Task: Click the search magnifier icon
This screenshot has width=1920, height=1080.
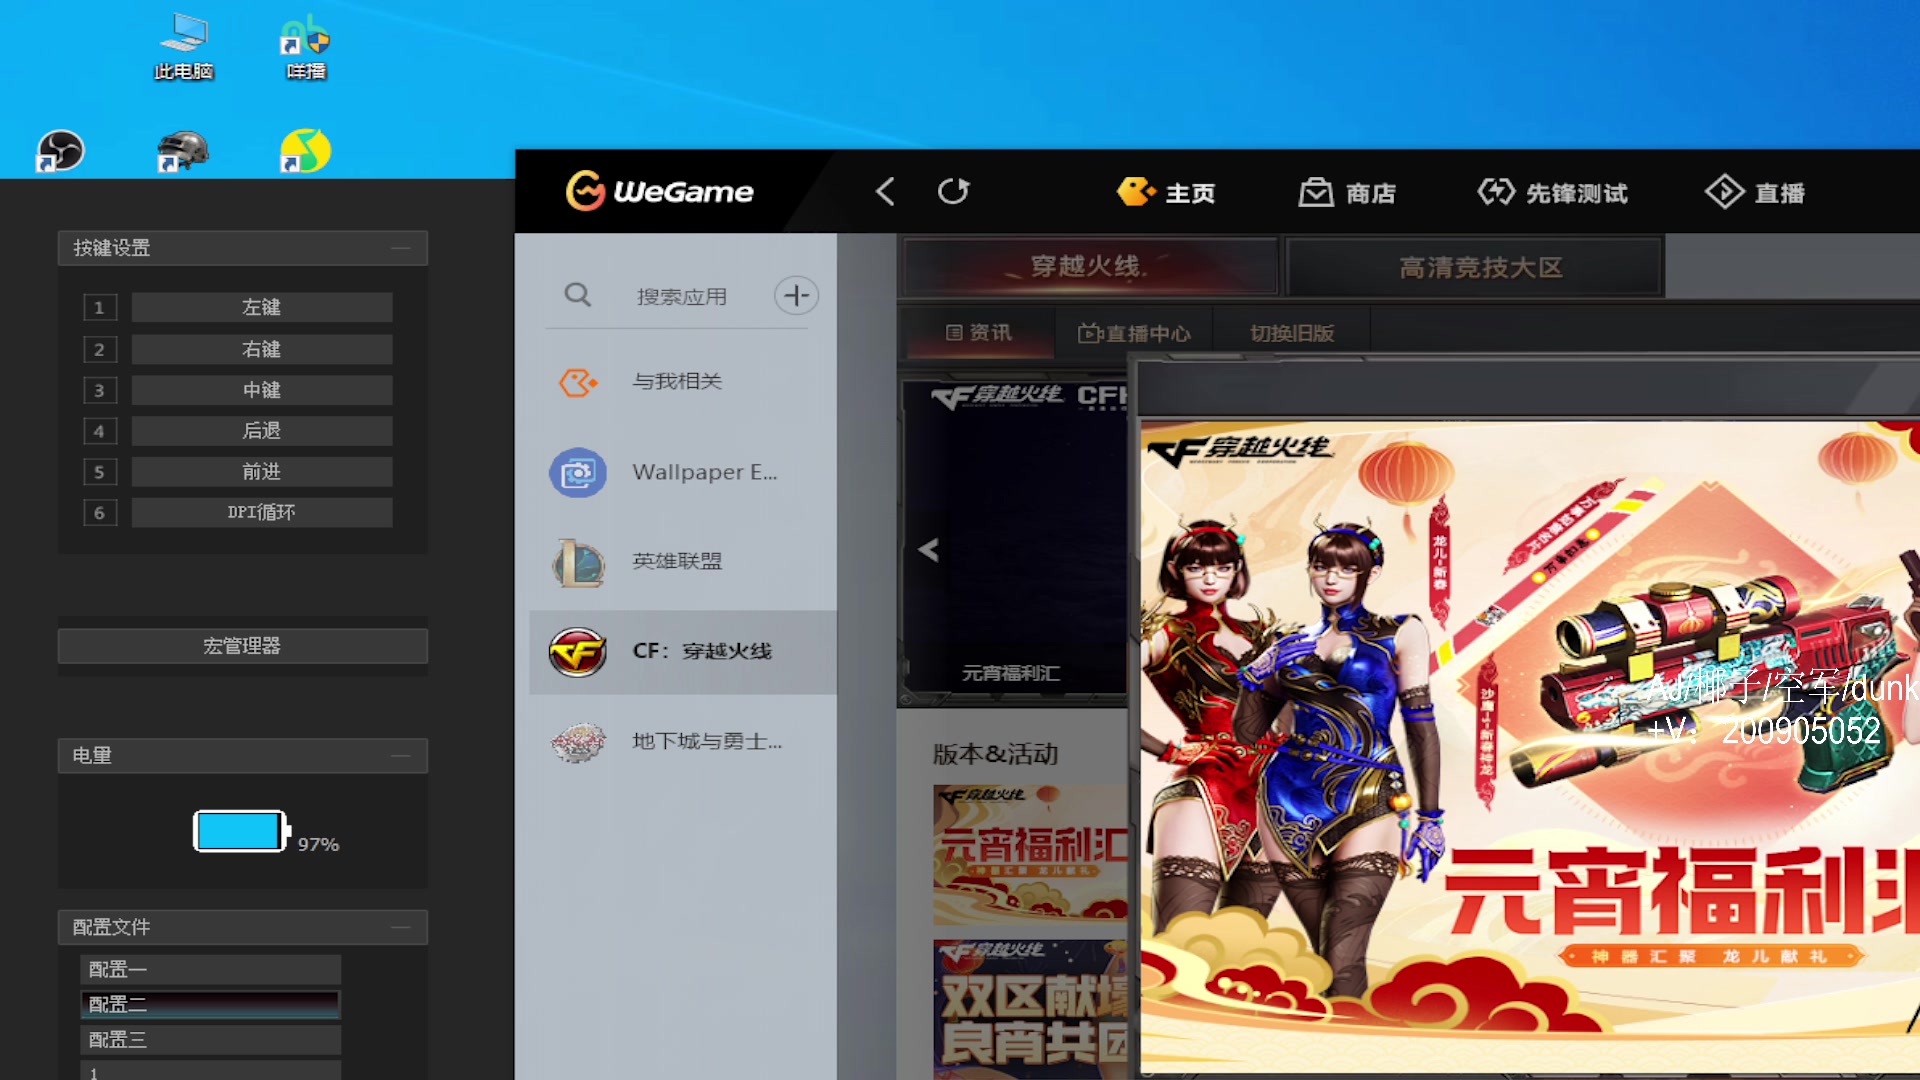Action: coord(577,295)
